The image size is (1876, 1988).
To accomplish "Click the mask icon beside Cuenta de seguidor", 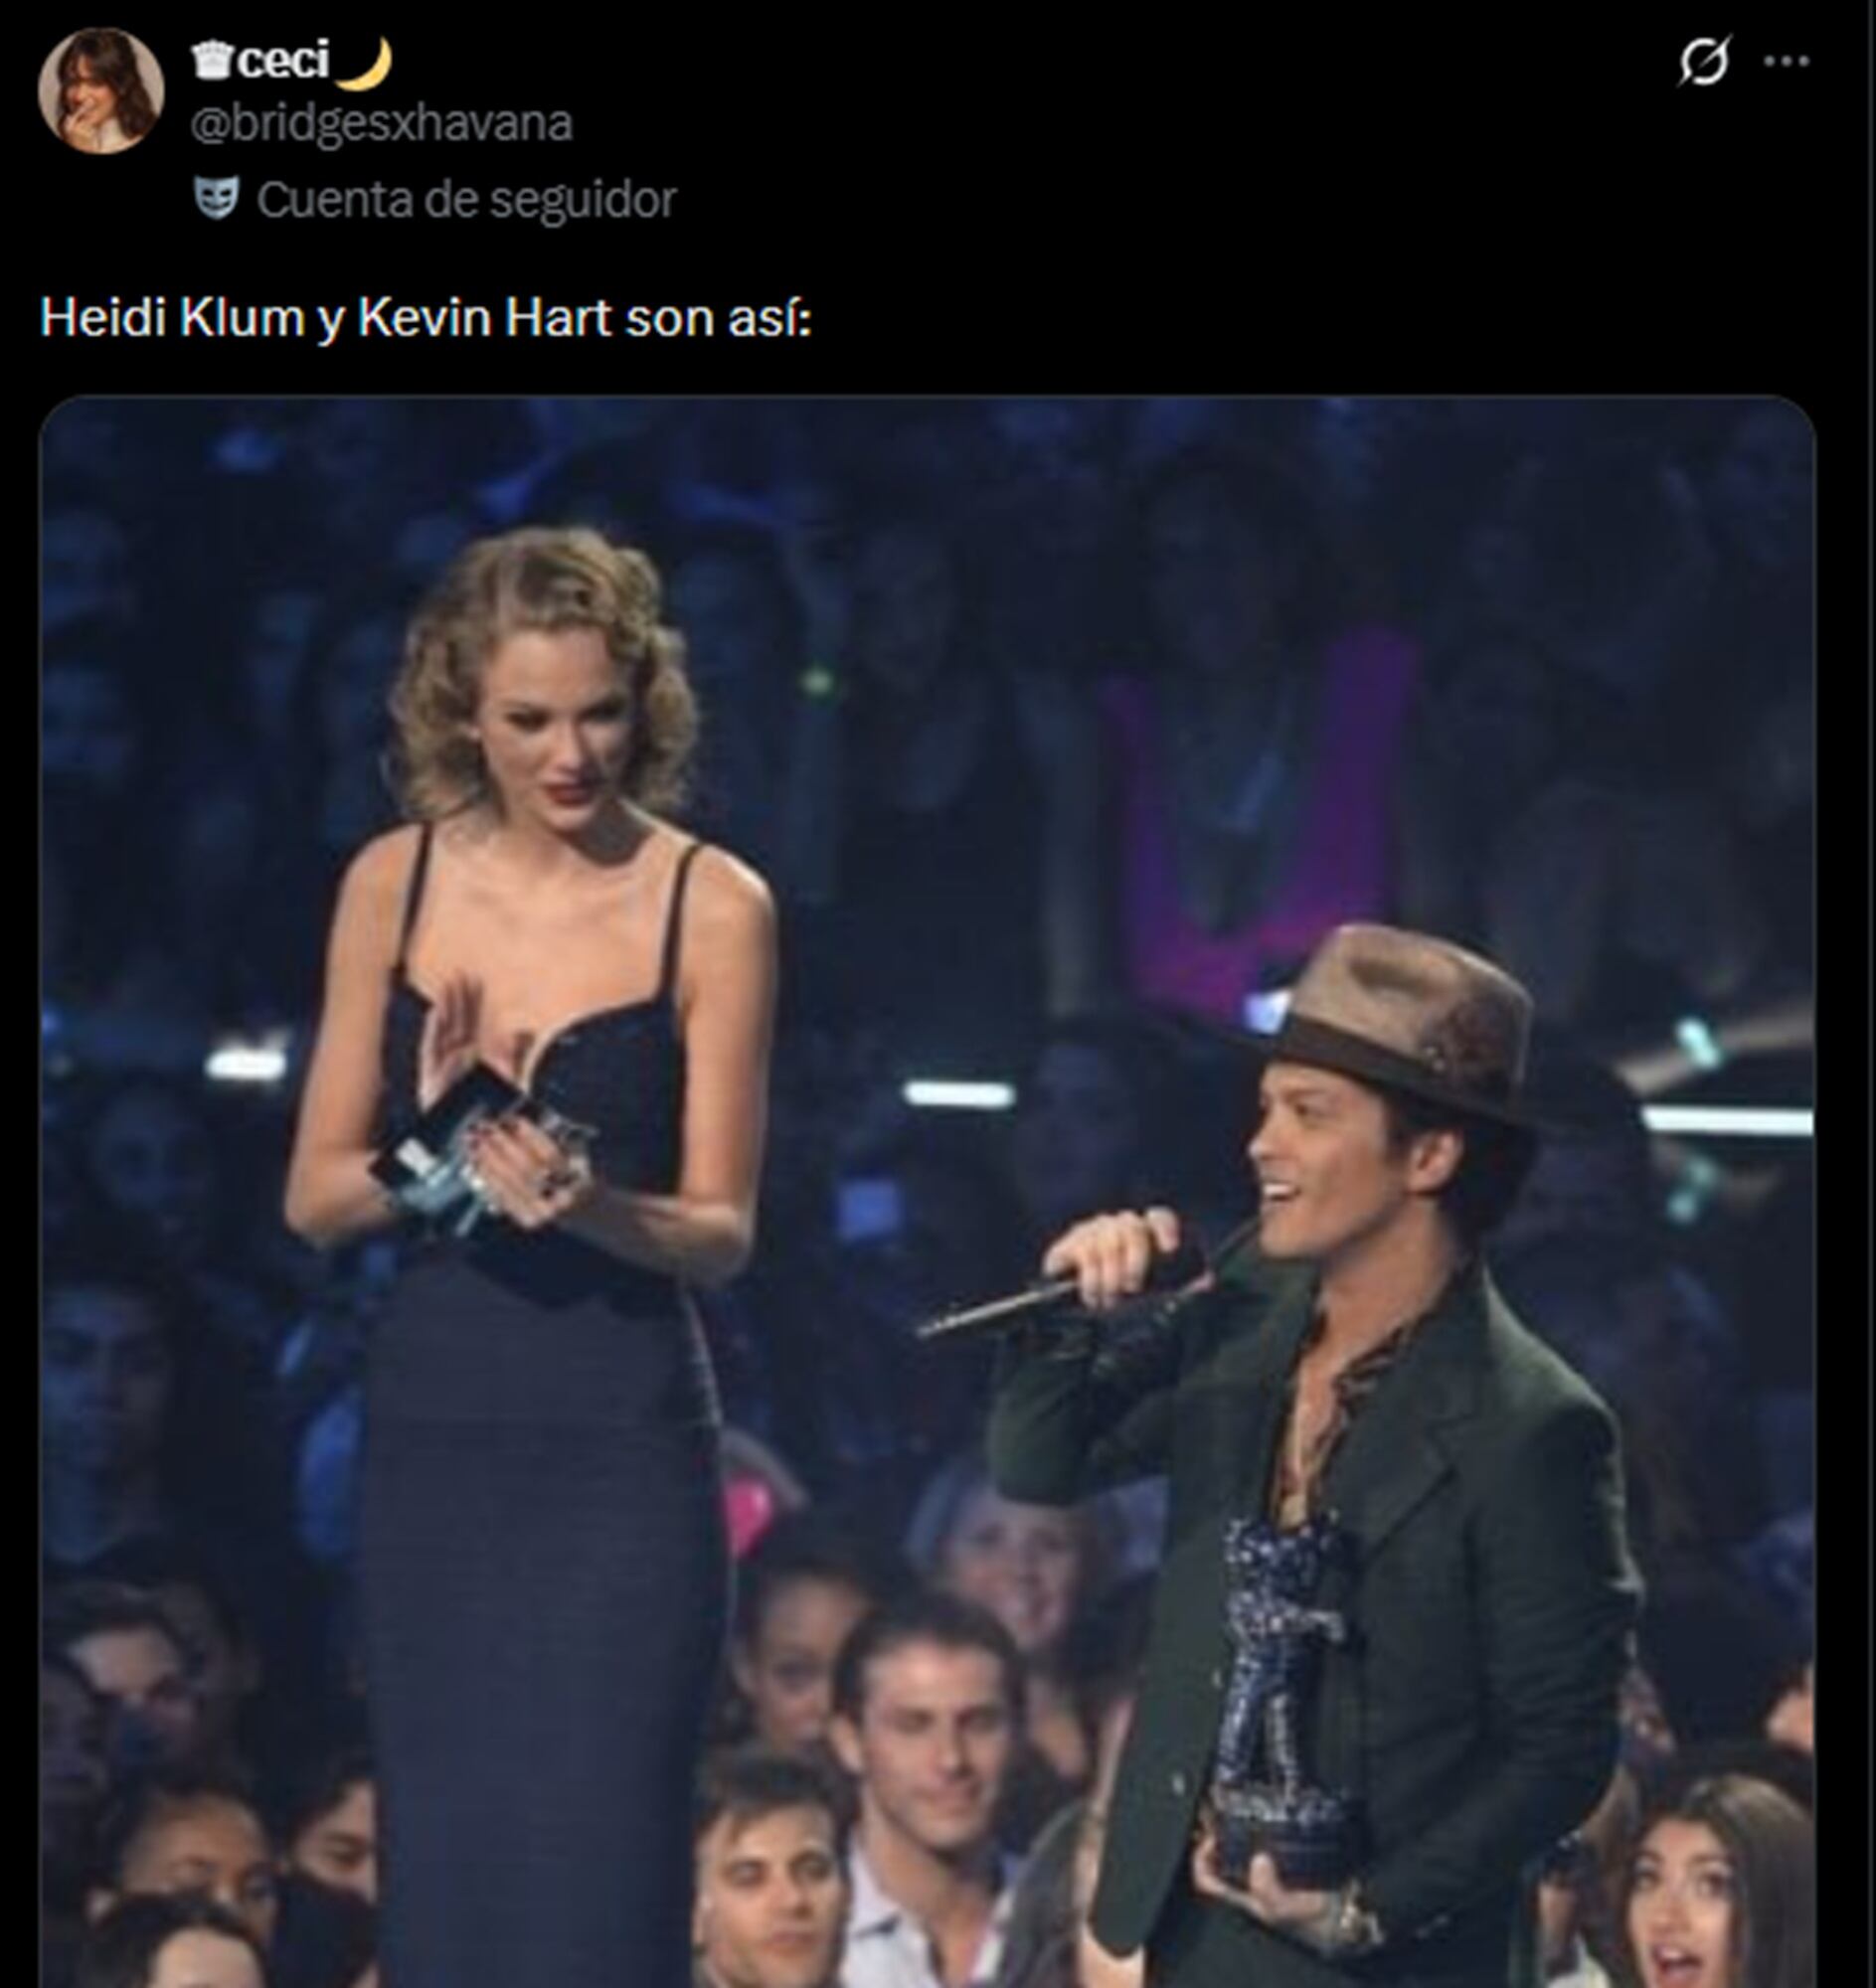I will (215, 199).
